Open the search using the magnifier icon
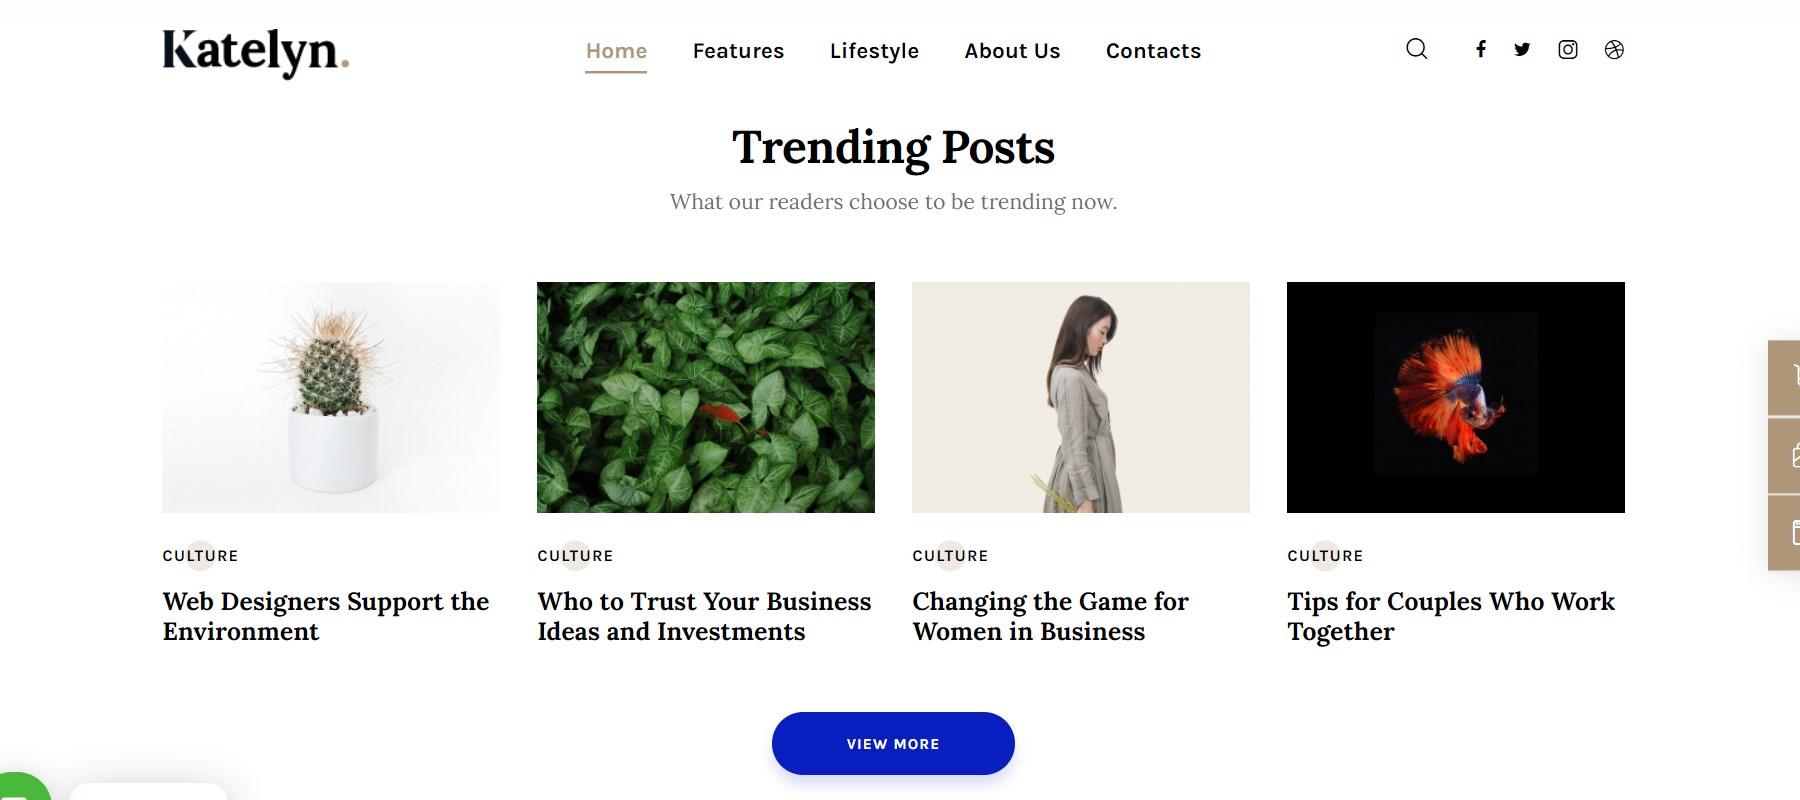Viewport: 1800px width, 800px height. [x=1415, y=49]
